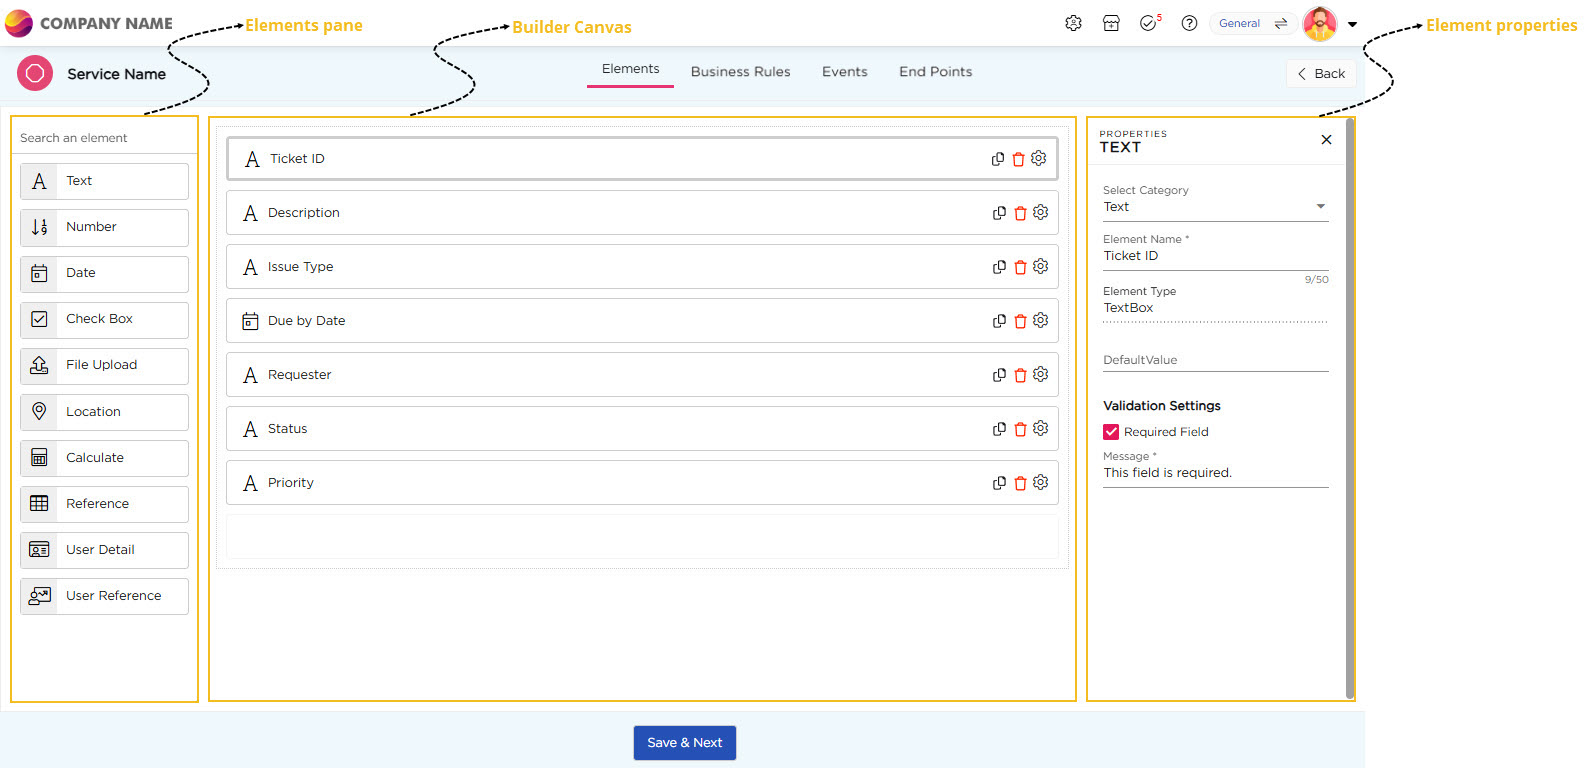Click the DefaultValue input field

click(1215, 361)
